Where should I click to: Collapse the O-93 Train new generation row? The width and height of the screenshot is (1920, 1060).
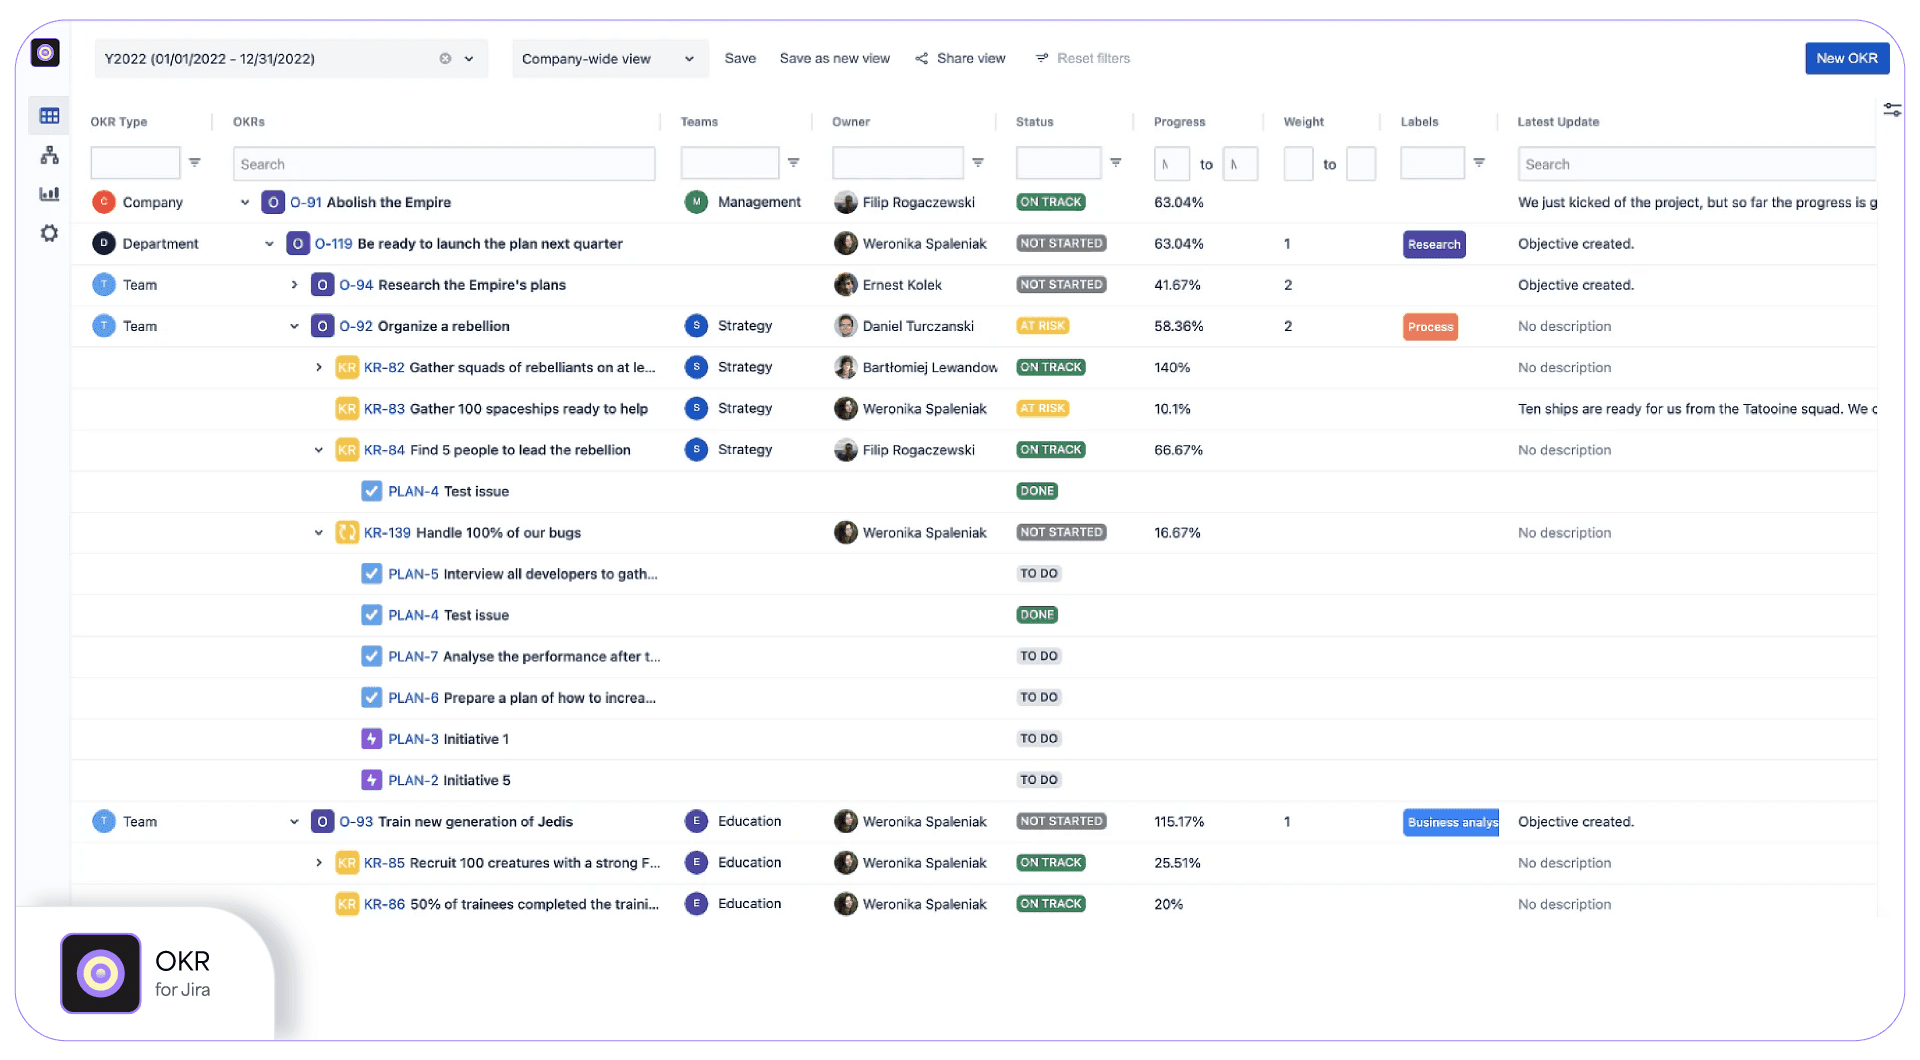[x=294, y=822]
